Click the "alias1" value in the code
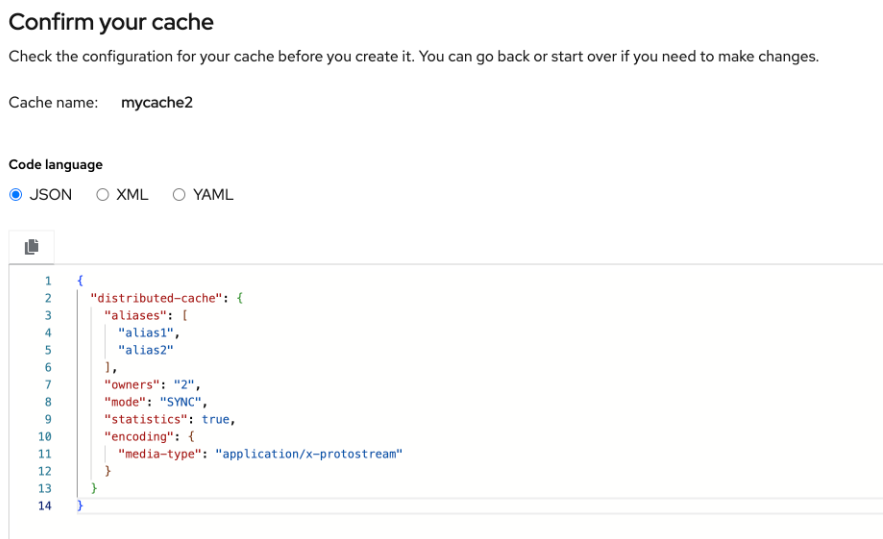Viewport: 883px width, 539px height. click(145, 333)
